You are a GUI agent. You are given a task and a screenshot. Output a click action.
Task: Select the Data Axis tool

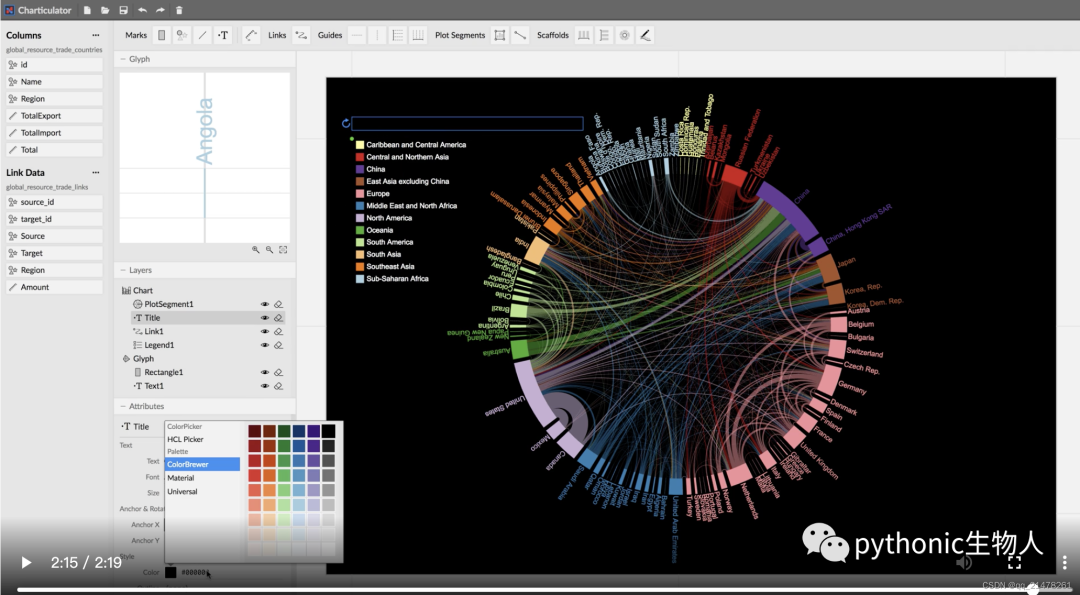point(251,35)
